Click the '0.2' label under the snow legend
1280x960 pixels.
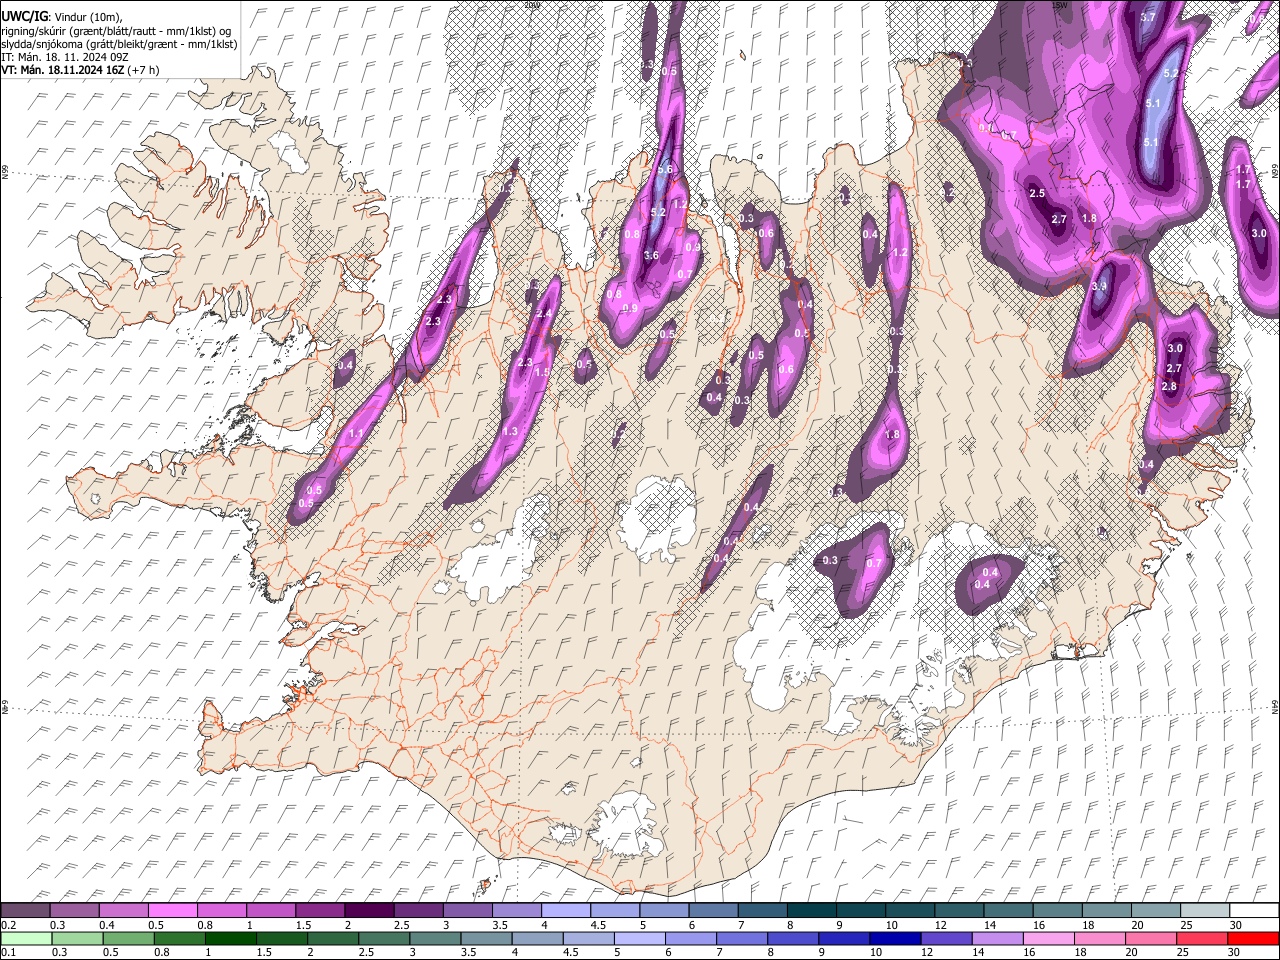(x=9, y=925)
